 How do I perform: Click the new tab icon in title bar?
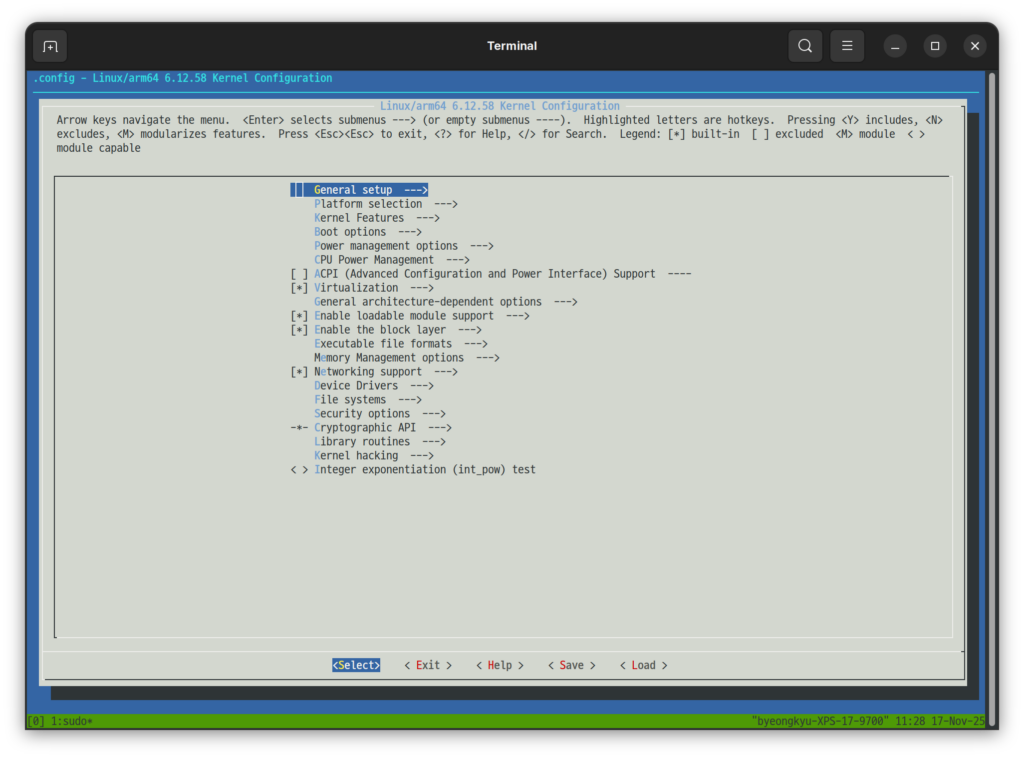click(50, 46)
